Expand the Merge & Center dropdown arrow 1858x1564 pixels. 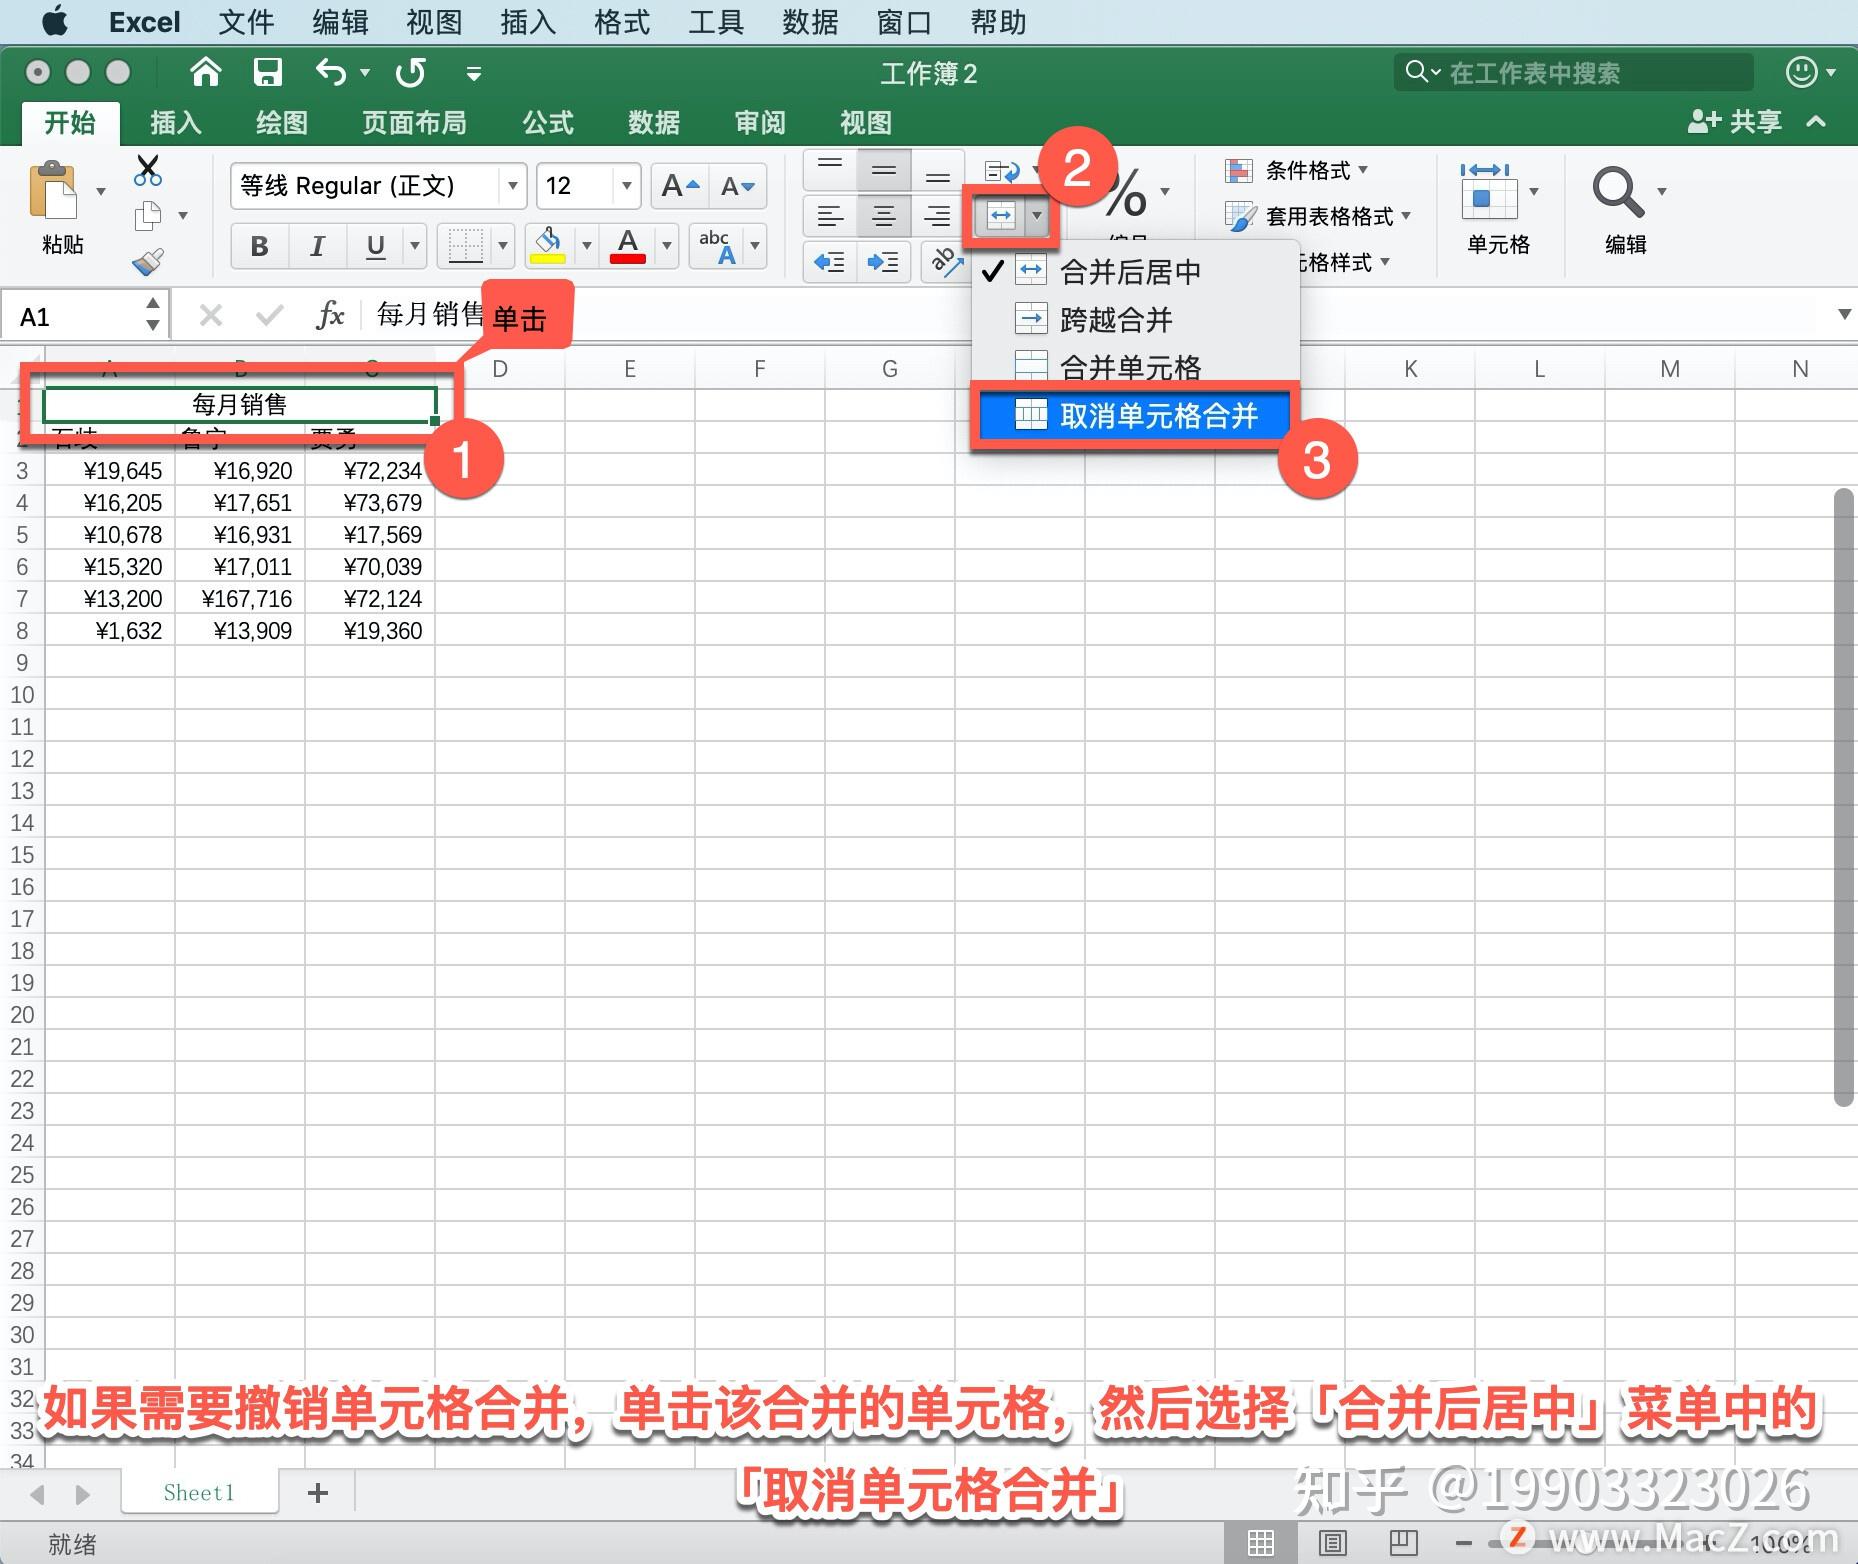[1037, 216]
